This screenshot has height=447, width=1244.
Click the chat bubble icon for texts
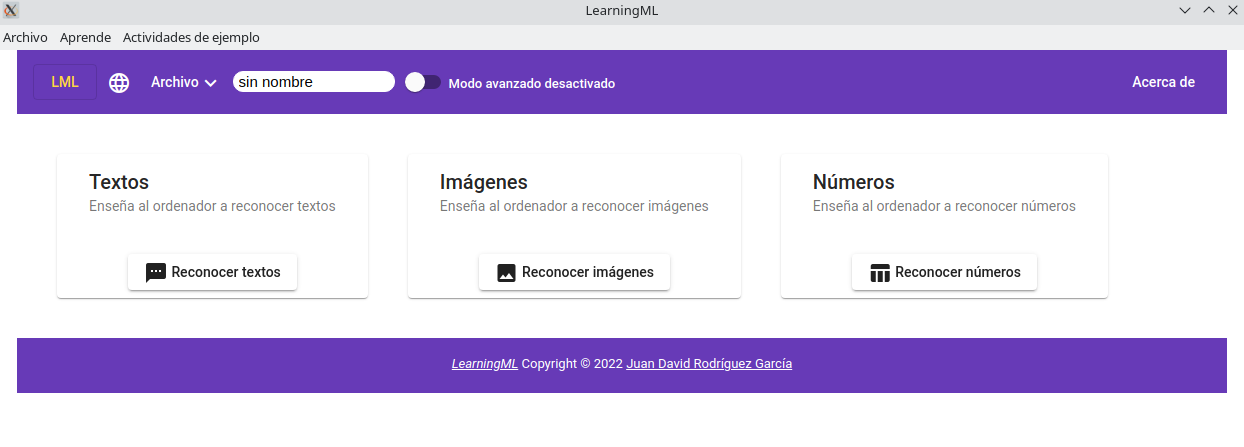(x=155, y=272)
